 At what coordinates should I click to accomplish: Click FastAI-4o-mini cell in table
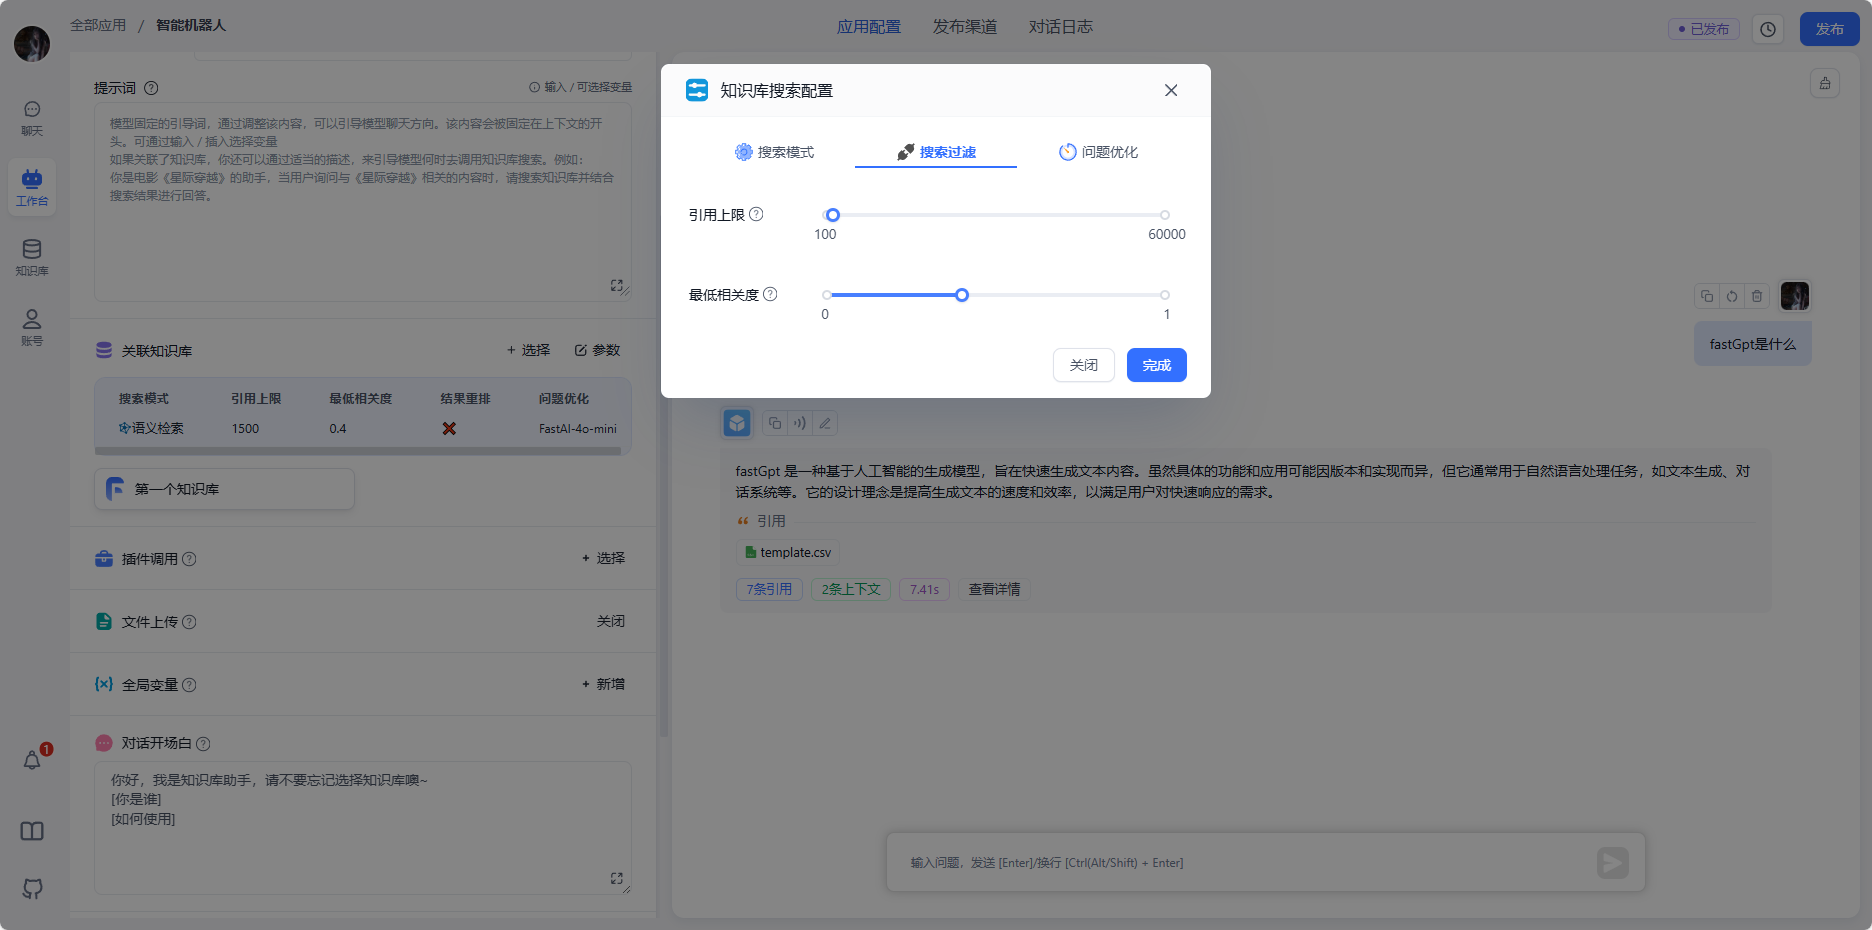[578, 428]
